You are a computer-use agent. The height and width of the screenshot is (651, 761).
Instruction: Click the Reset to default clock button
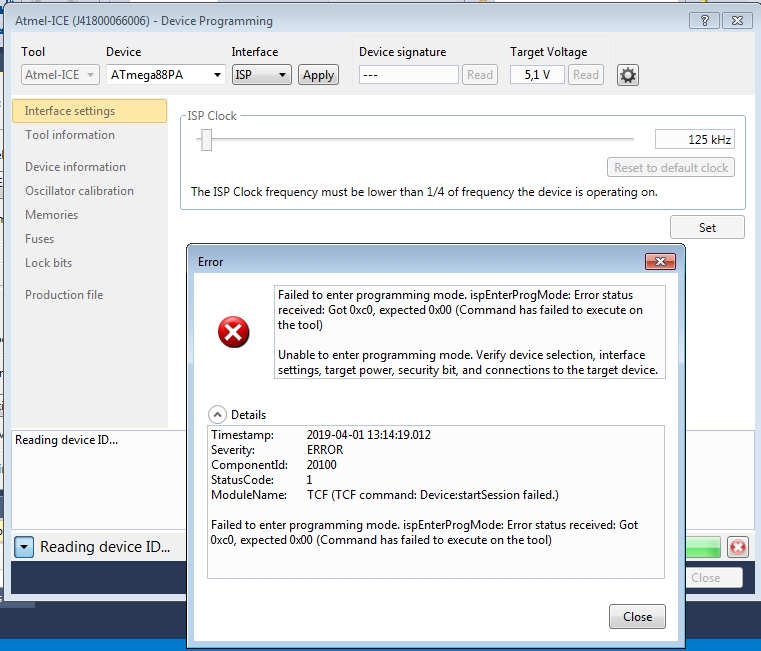click(x=671, y=167)
